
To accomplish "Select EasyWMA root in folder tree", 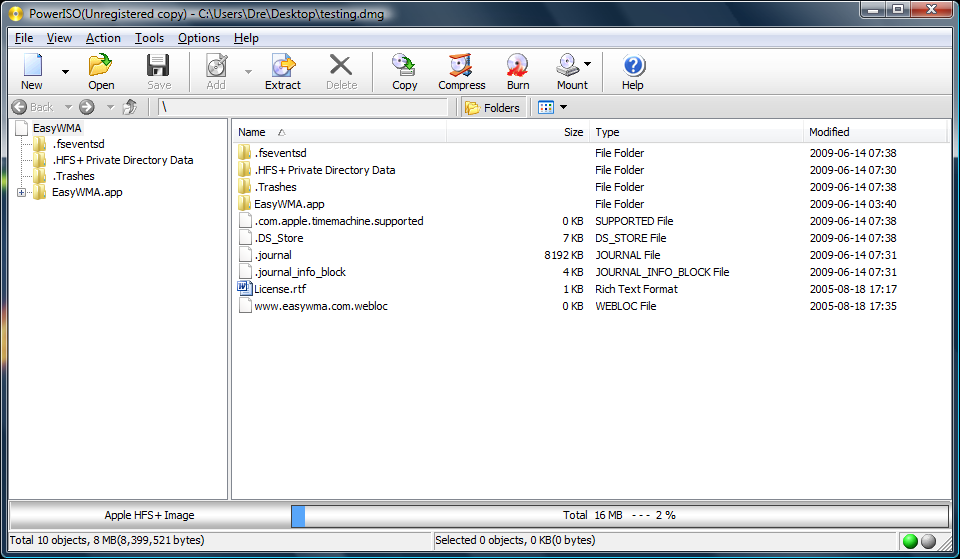I will [57, 128].
